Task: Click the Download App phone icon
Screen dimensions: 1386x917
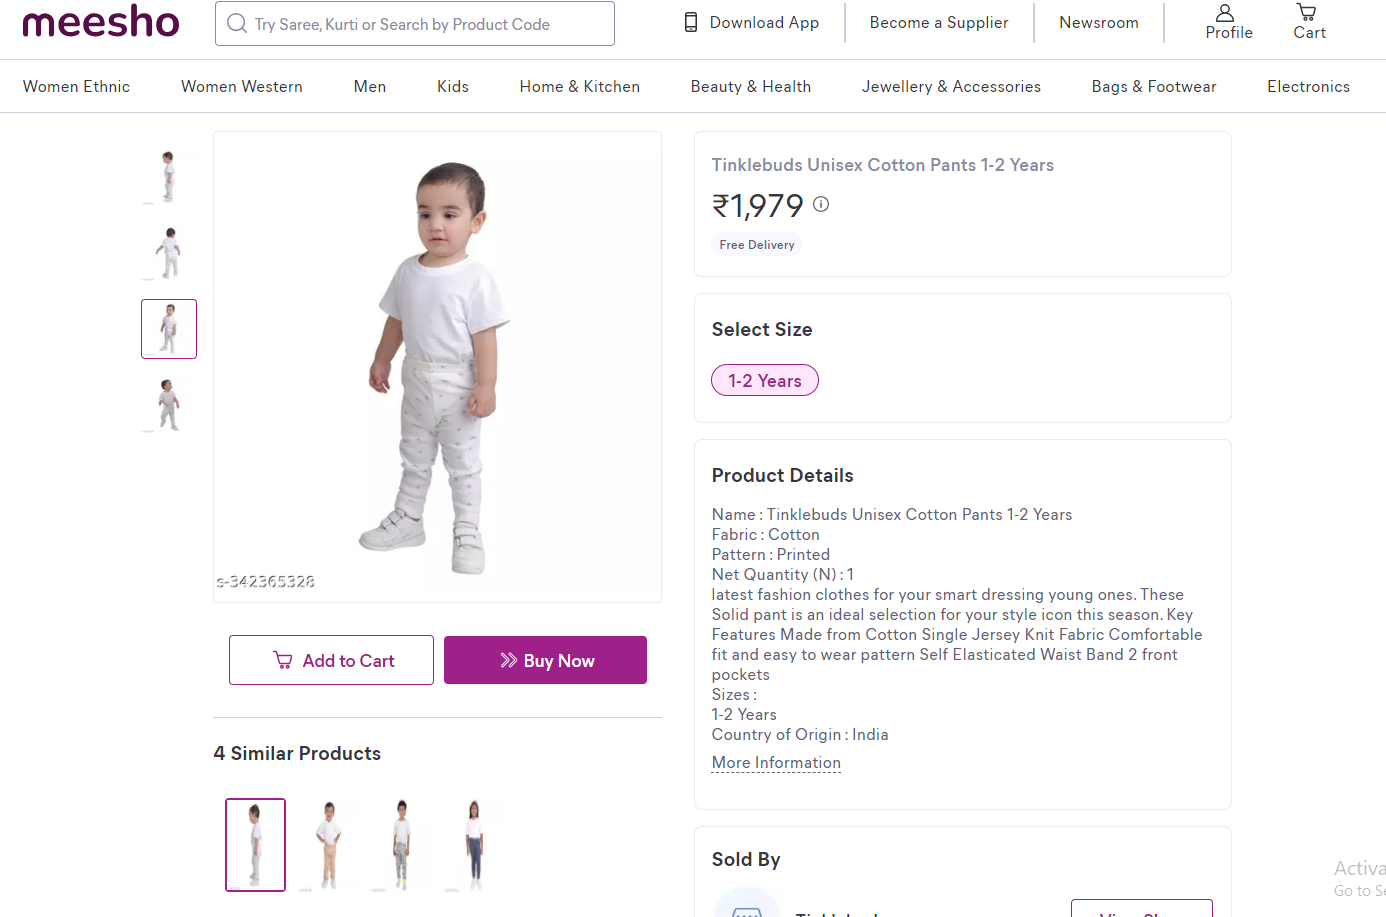Action: (691, 22)
